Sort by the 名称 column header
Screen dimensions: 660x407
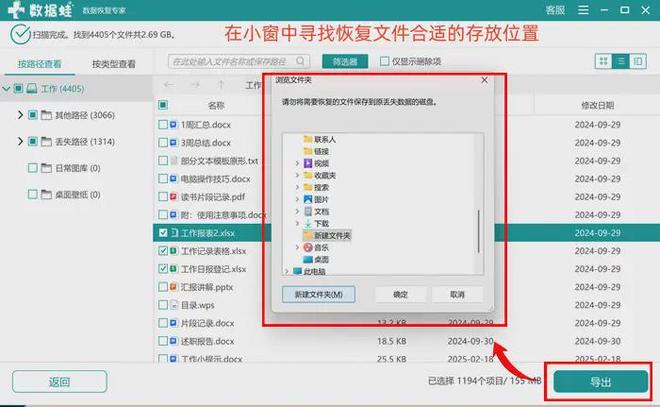tap(216, 105)
